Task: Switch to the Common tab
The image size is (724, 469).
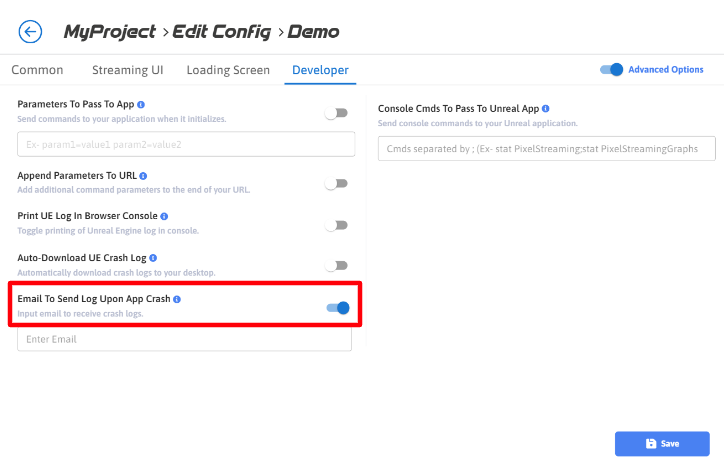Action: tap(37, 70)
